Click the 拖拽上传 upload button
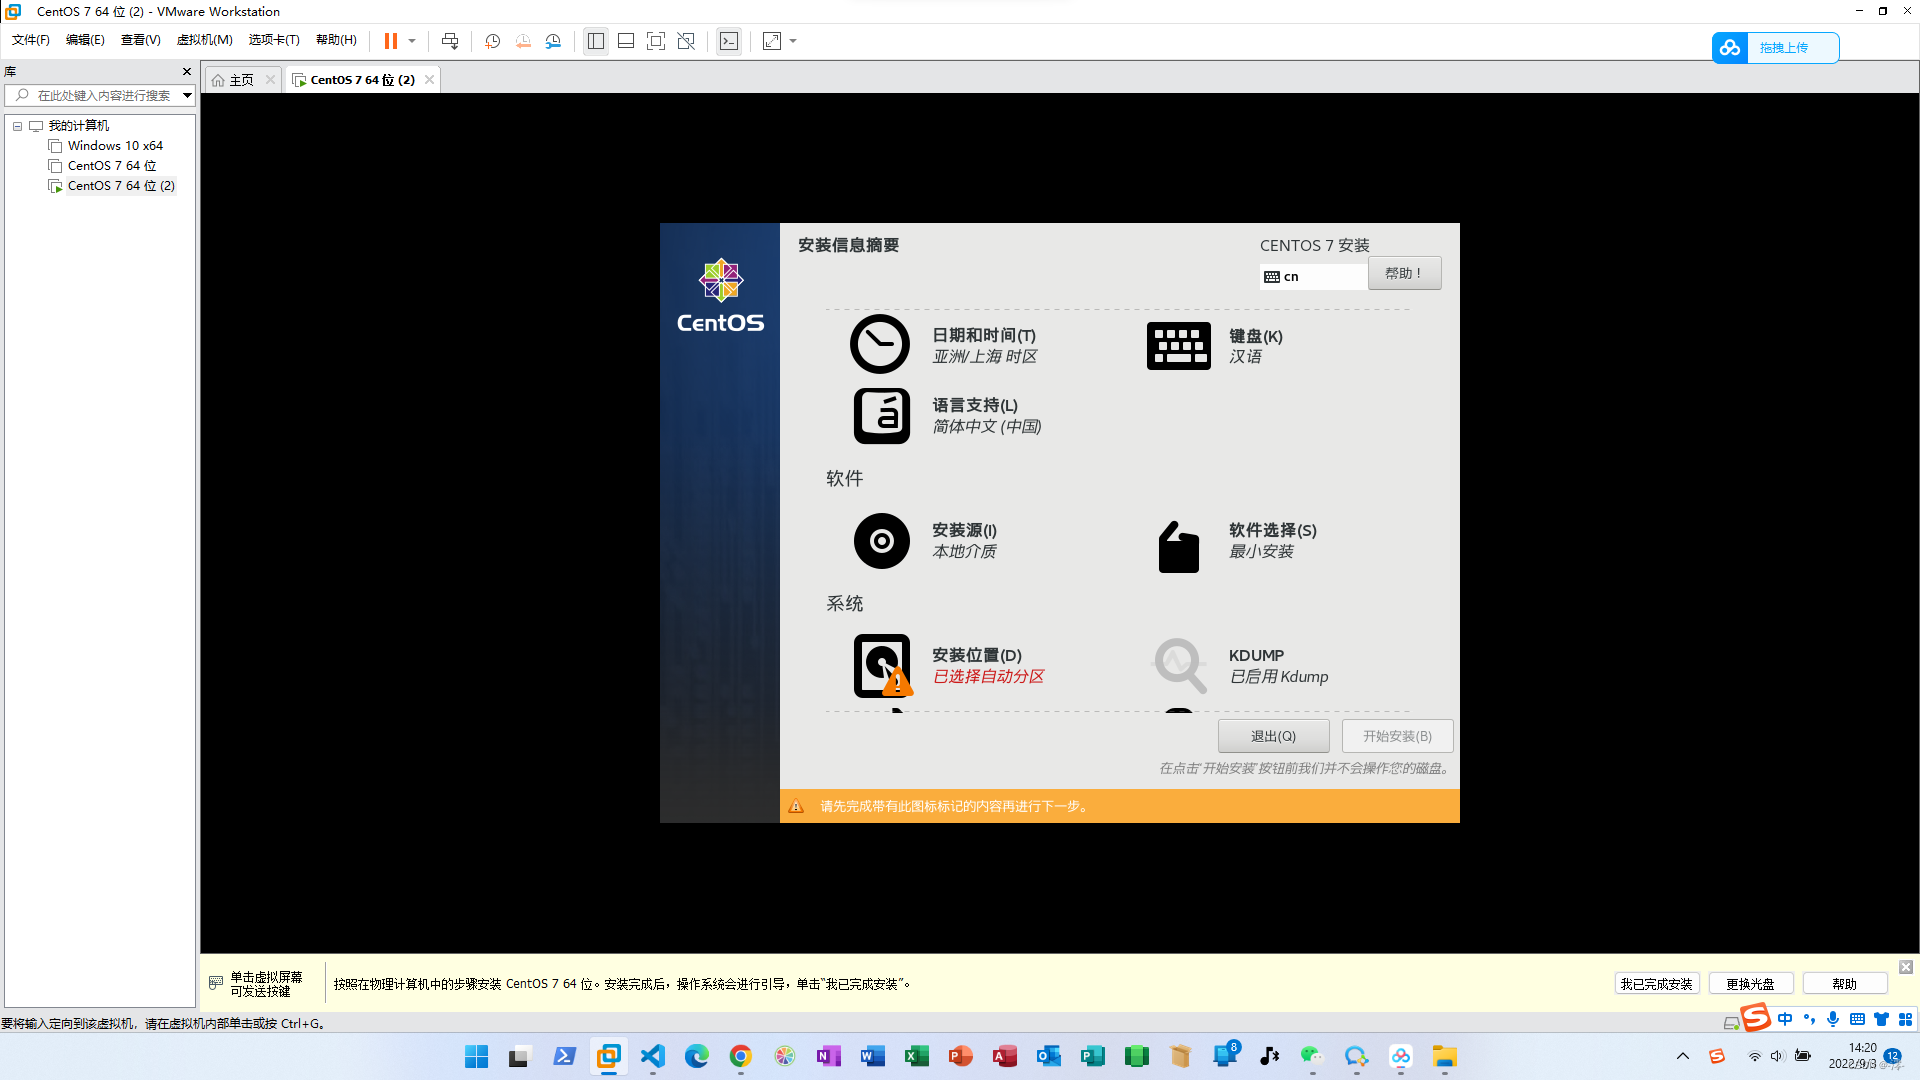This screenshot has height=1080, width=1920. (x=1775, y=47)
